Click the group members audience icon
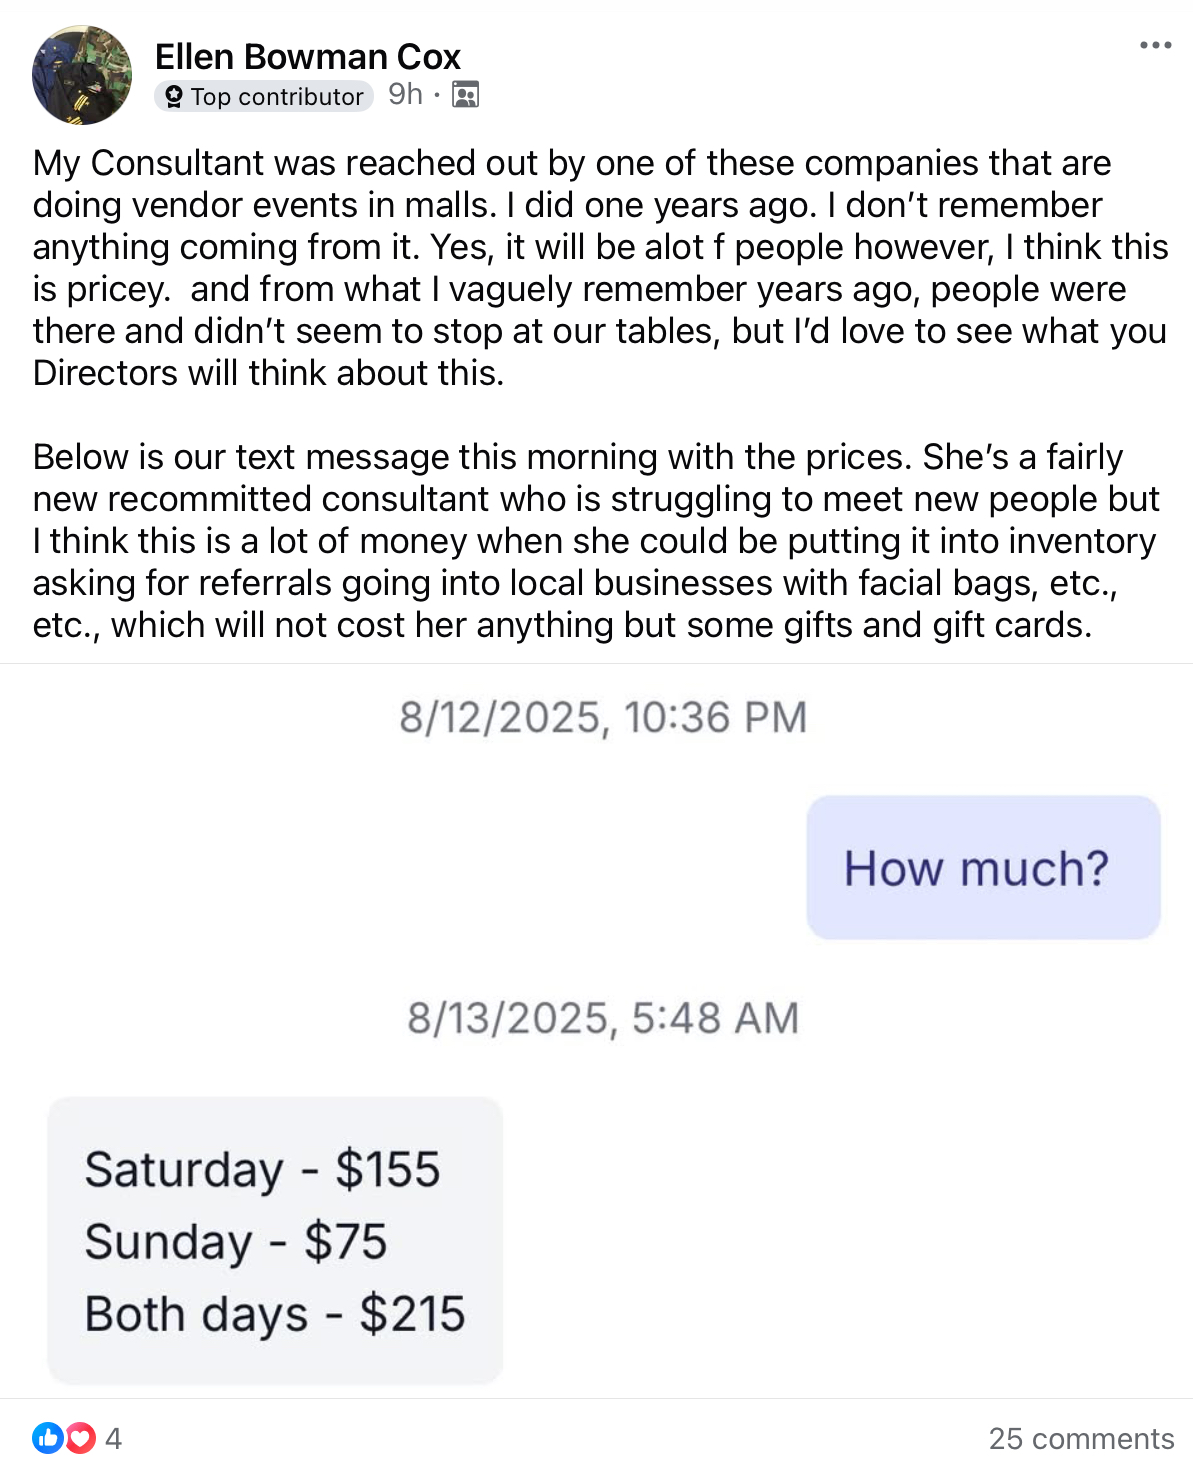Viewport: 1193px width, 1470px height. pos(466,95)
